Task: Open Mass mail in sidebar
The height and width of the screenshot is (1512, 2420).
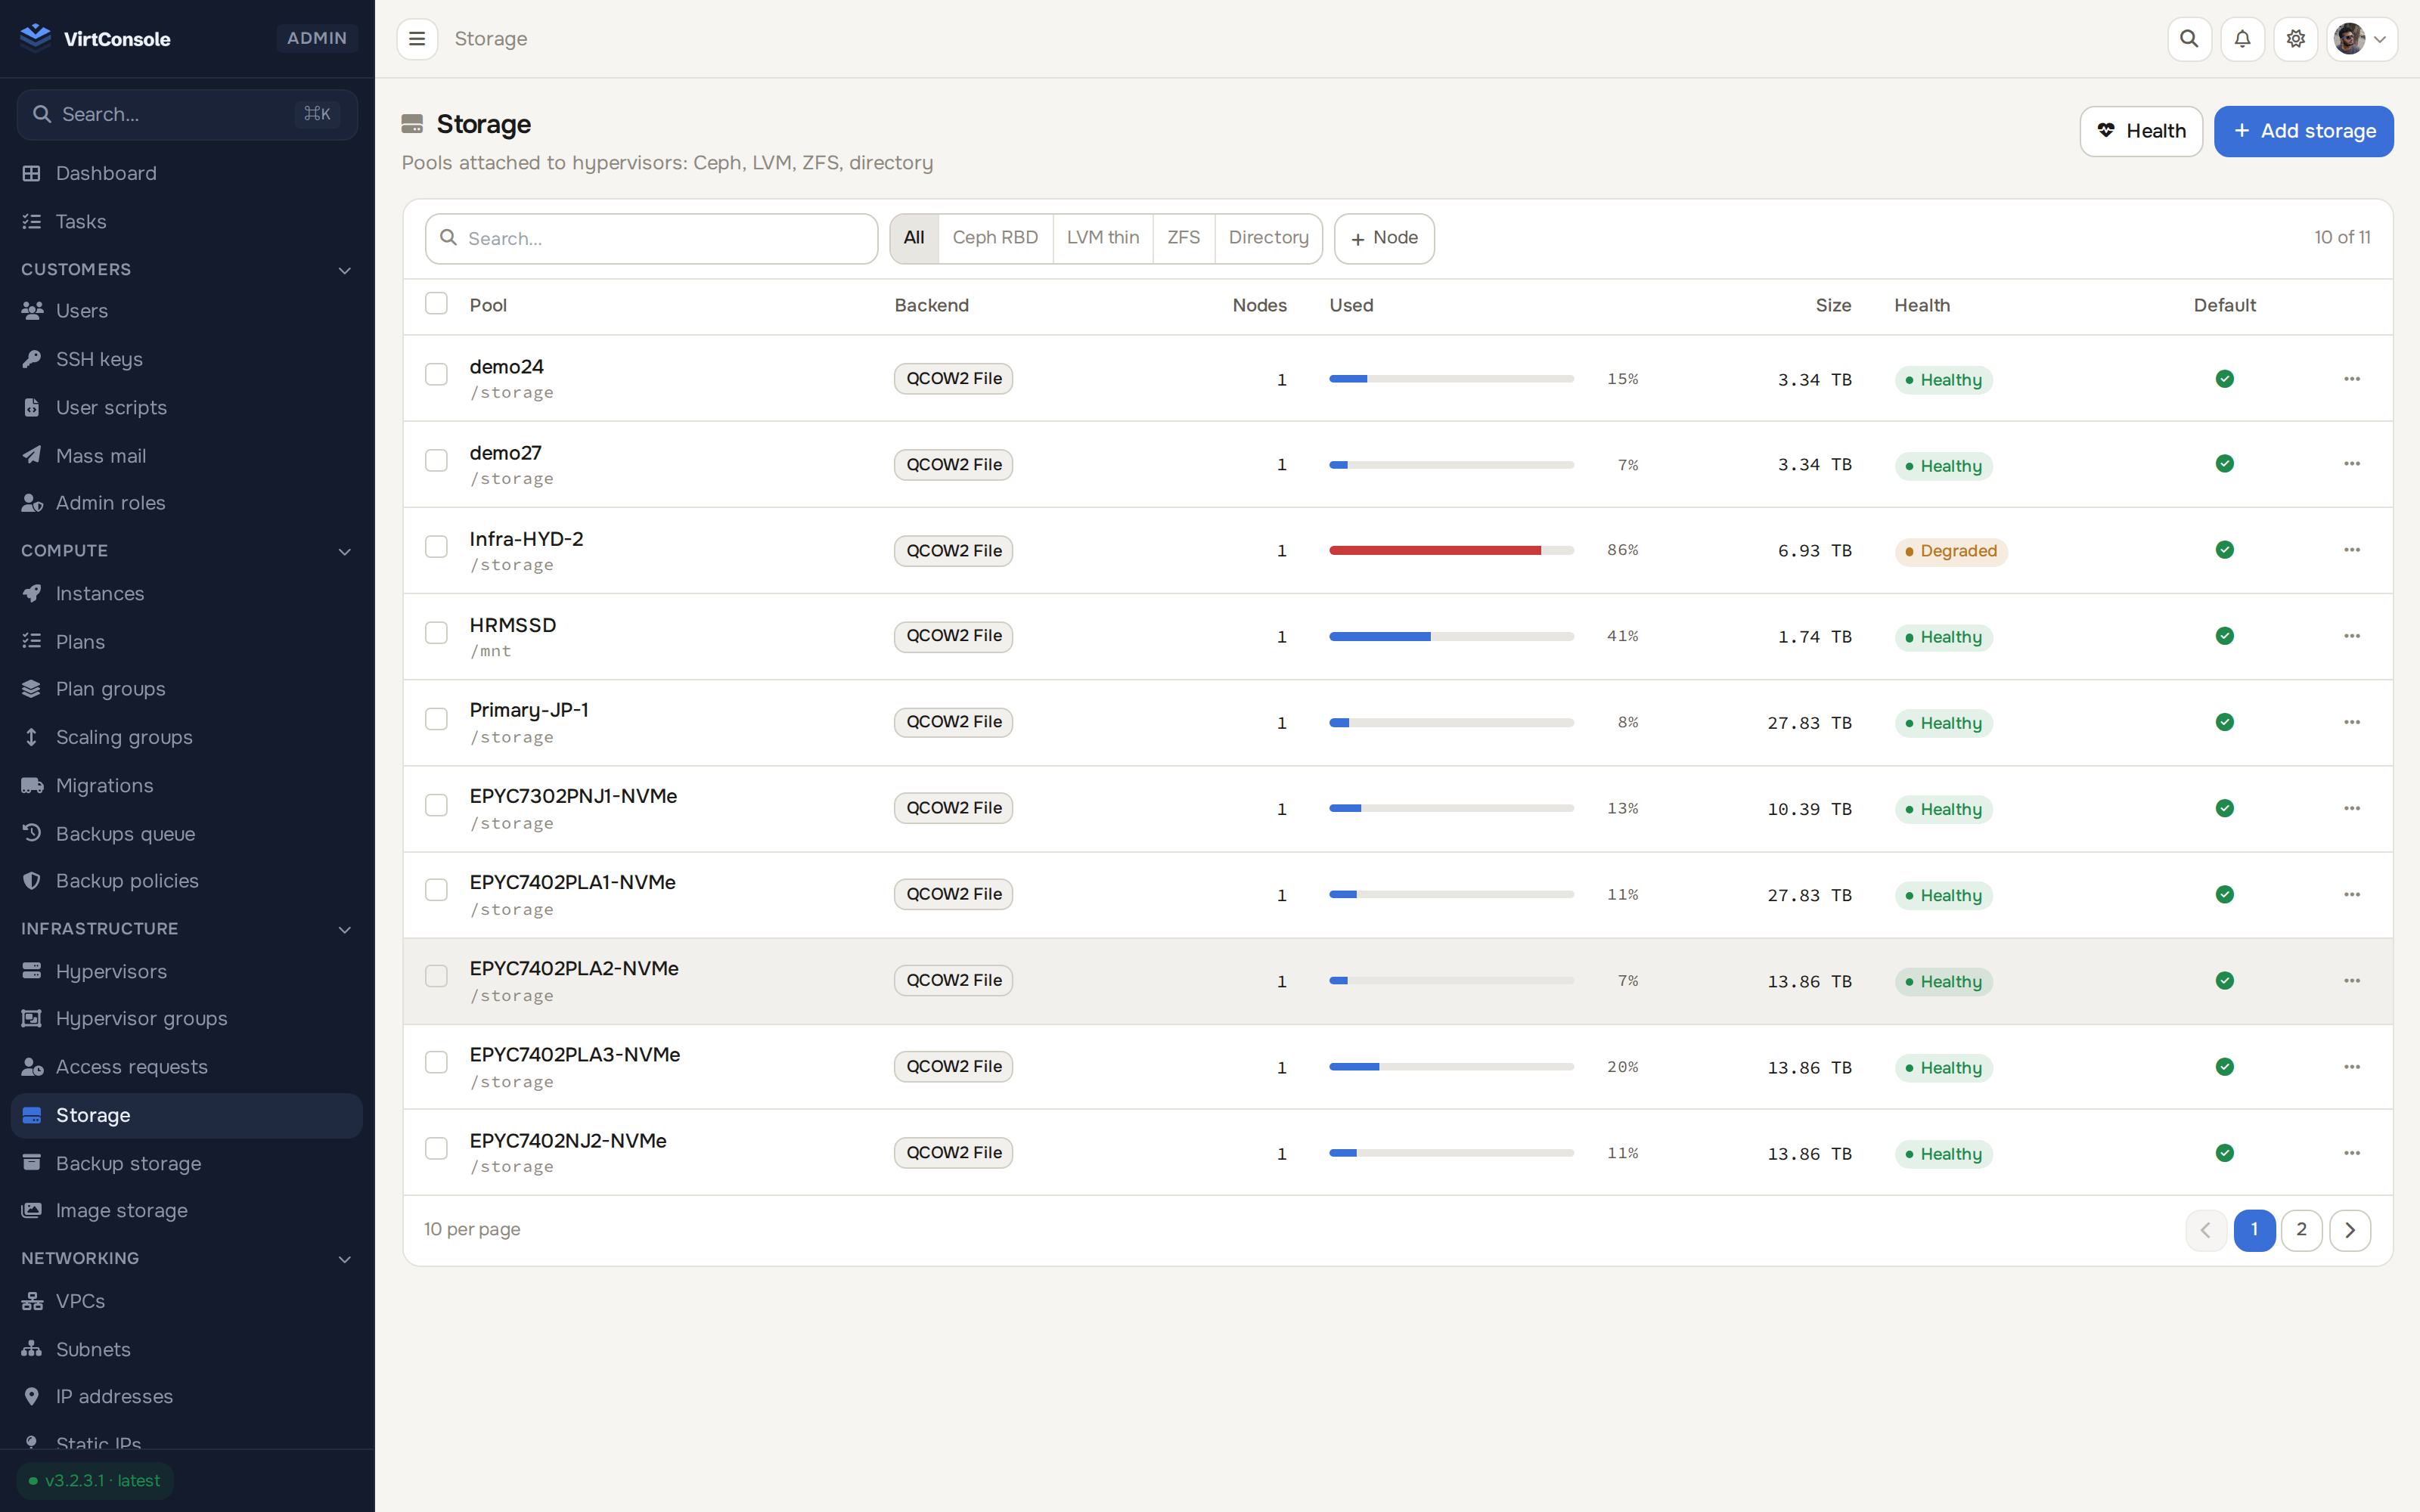Action: pyautogui.click(x=187, y=456)
